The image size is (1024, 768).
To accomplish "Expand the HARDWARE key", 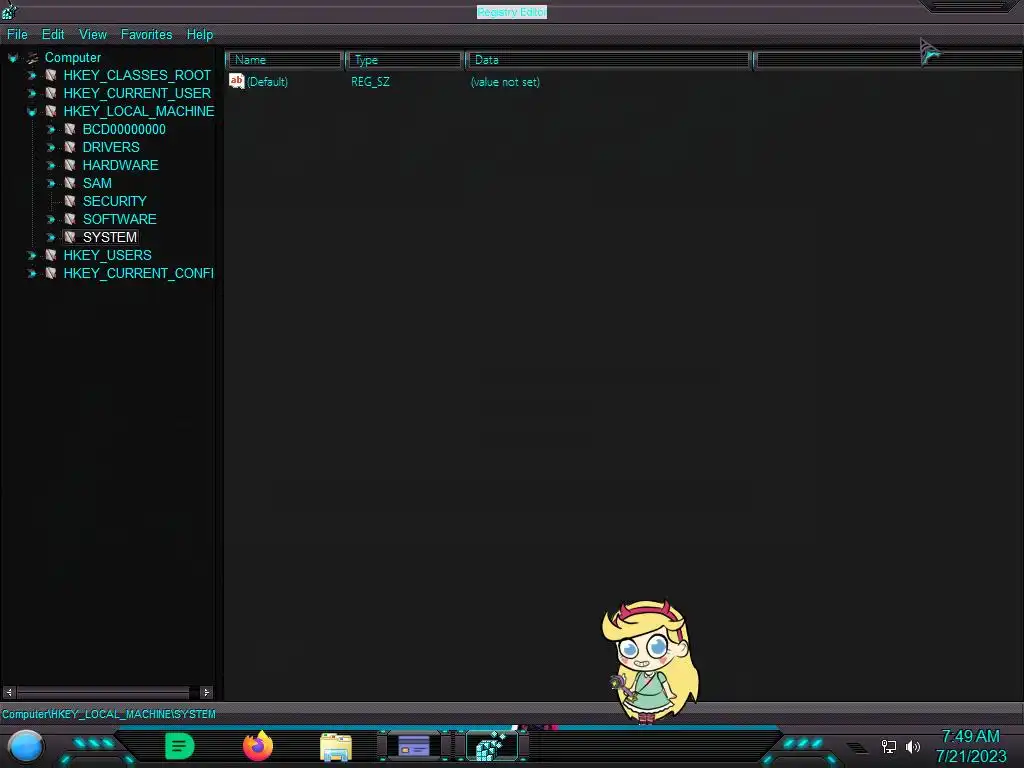I will click(x=50, y=165).
